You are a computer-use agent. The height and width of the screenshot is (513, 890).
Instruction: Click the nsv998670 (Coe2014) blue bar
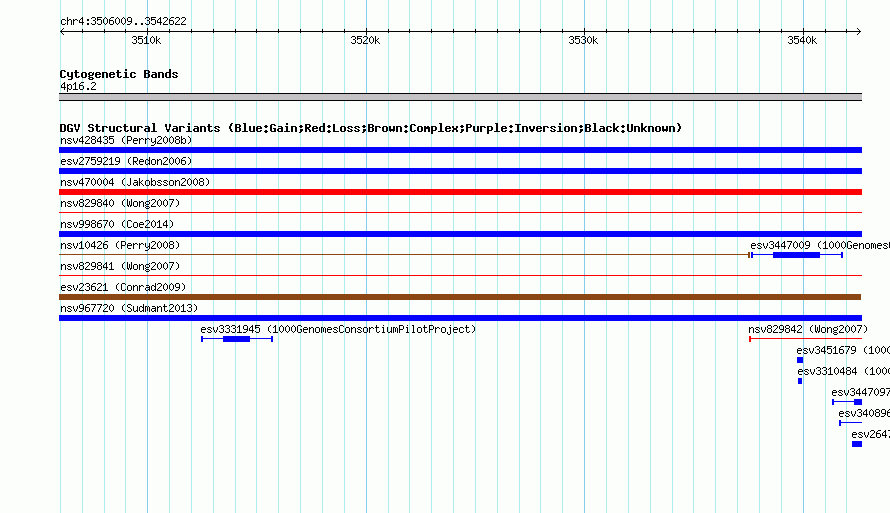460,234
